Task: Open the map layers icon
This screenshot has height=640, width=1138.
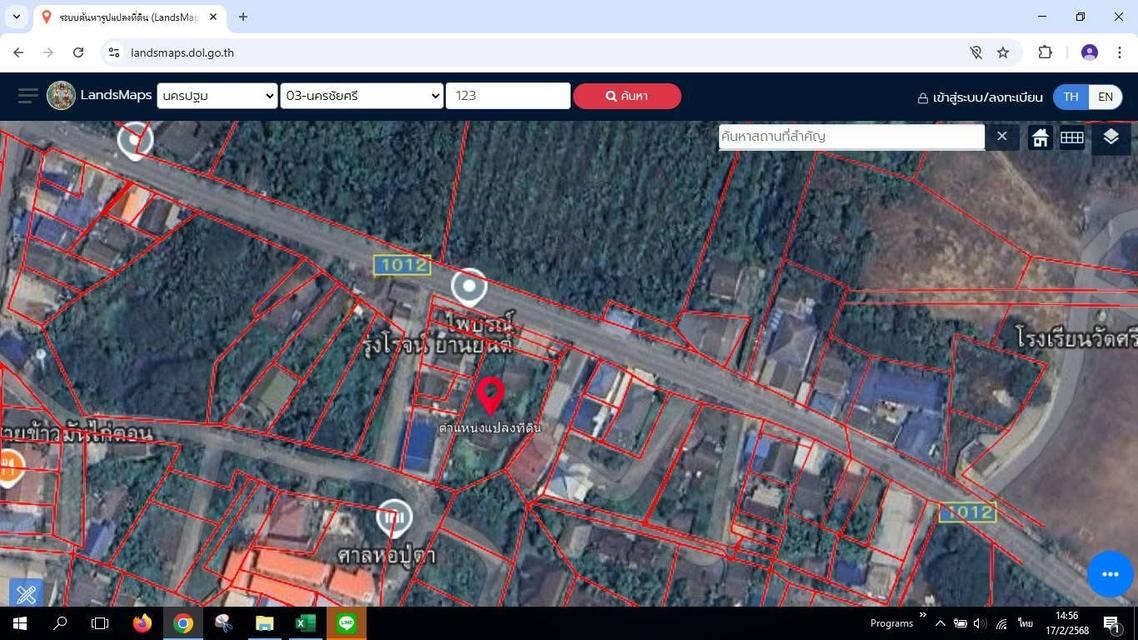Action: click(1111, 137)
